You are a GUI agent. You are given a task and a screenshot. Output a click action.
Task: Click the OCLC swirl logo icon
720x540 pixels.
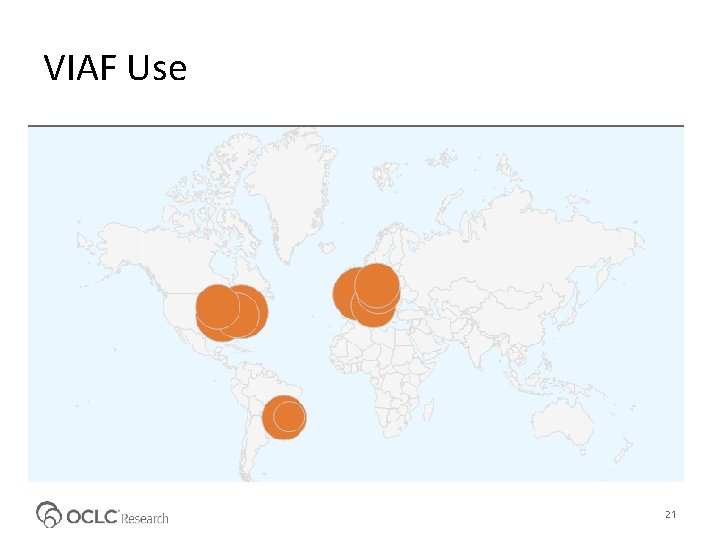49,514
